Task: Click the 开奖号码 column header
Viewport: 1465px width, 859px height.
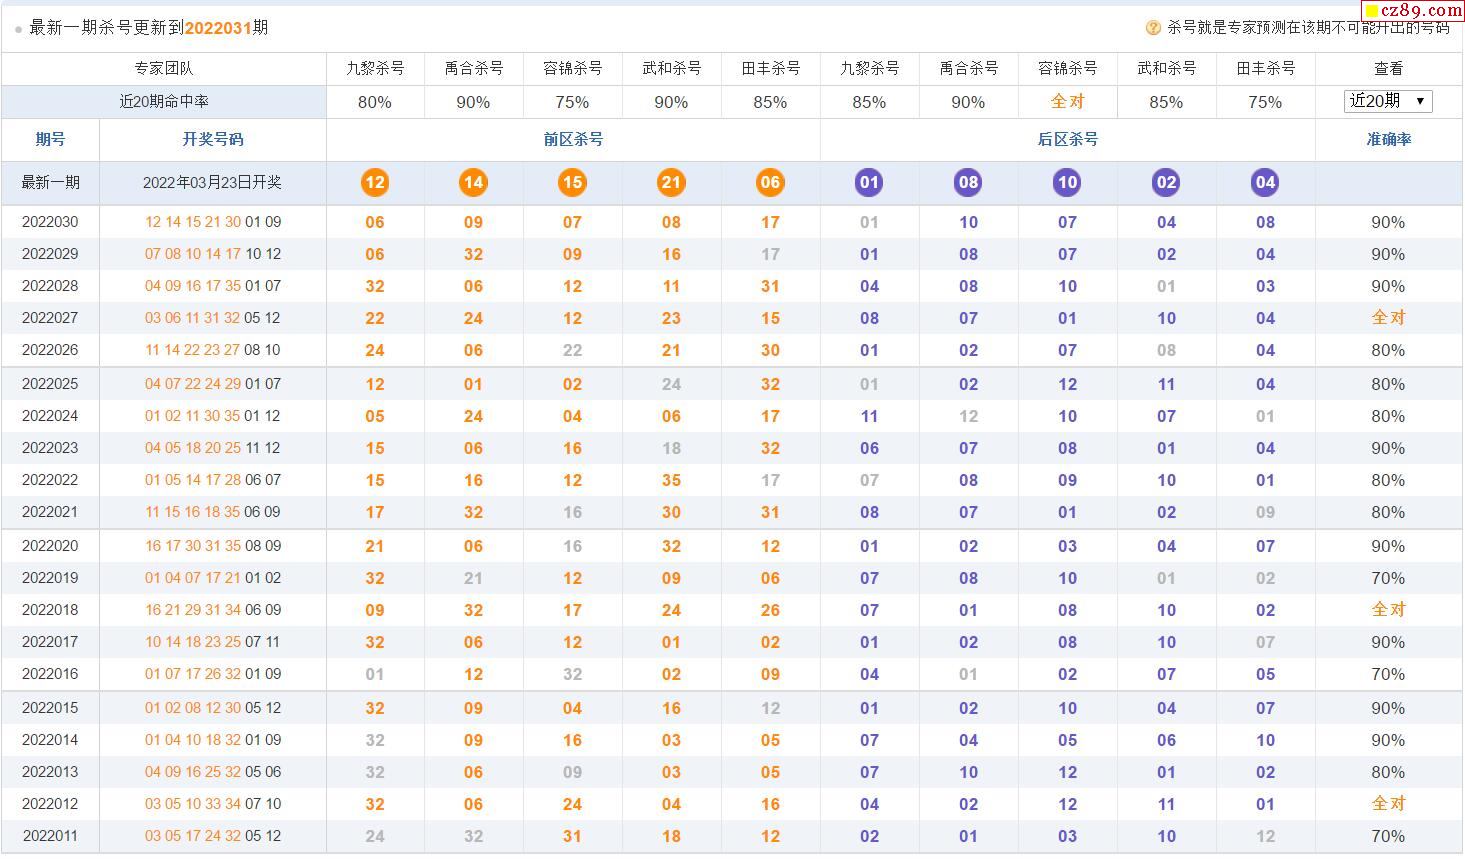Action: (212, 139)
